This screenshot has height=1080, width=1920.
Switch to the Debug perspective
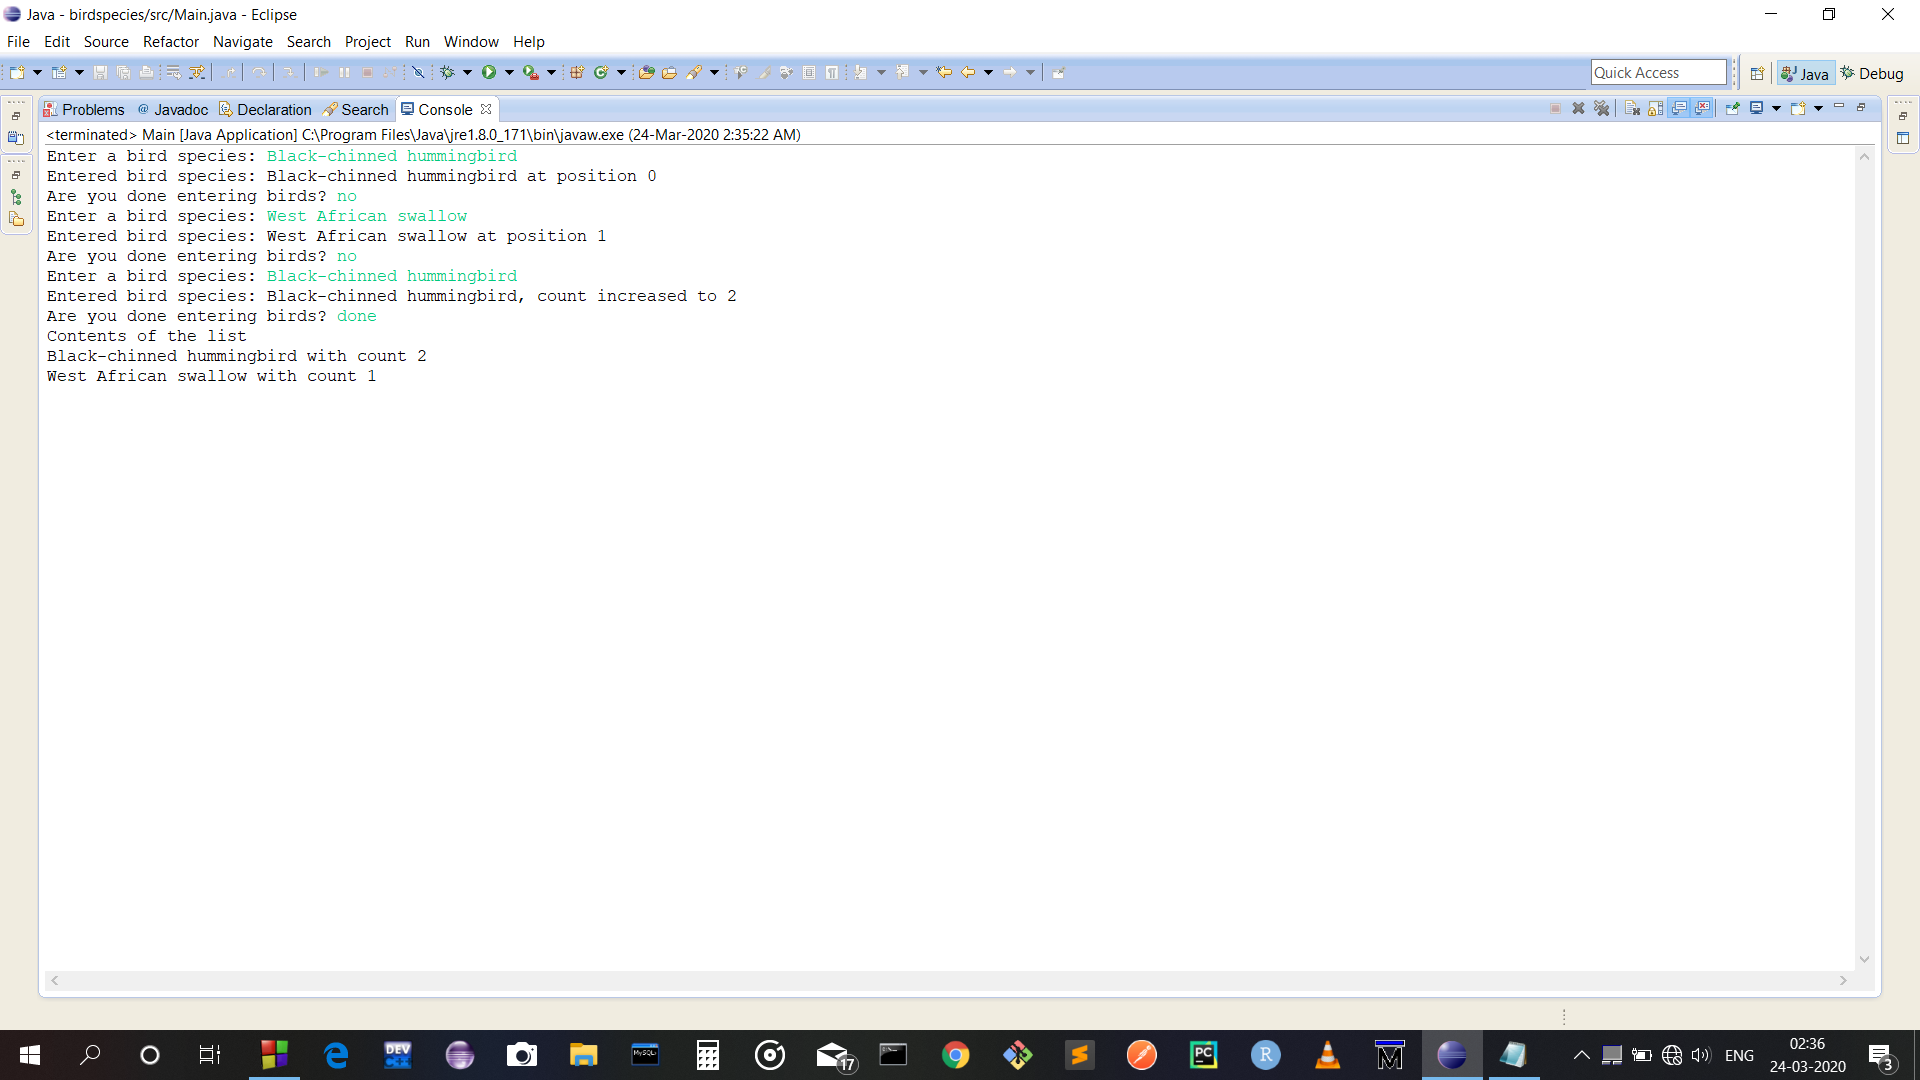1872,73
